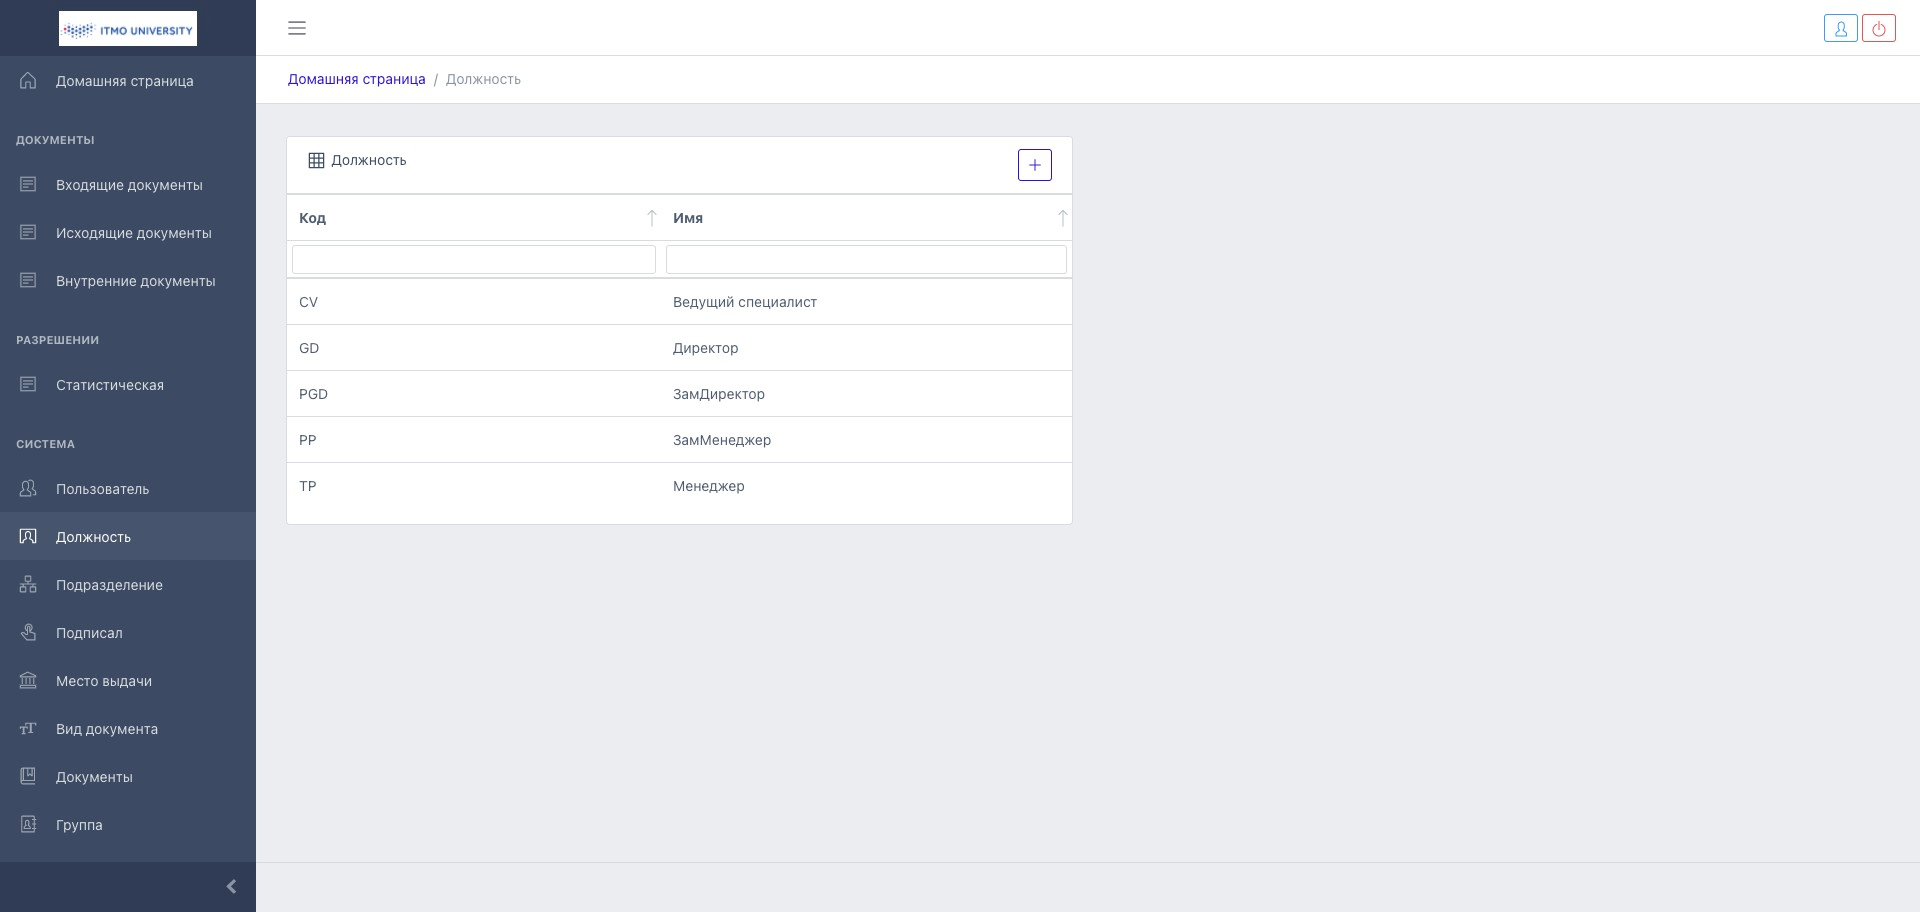Click the red power logout icon
Screen dimensions: 1920x912
pyautogui.click(x=1878, y=29)
